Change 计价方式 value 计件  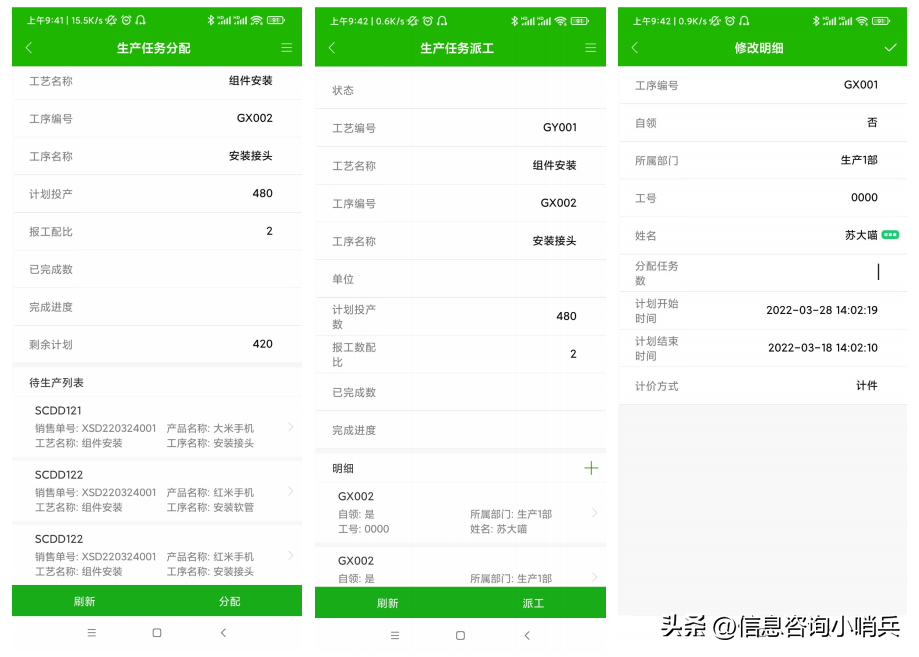click(x=867, y=385)
